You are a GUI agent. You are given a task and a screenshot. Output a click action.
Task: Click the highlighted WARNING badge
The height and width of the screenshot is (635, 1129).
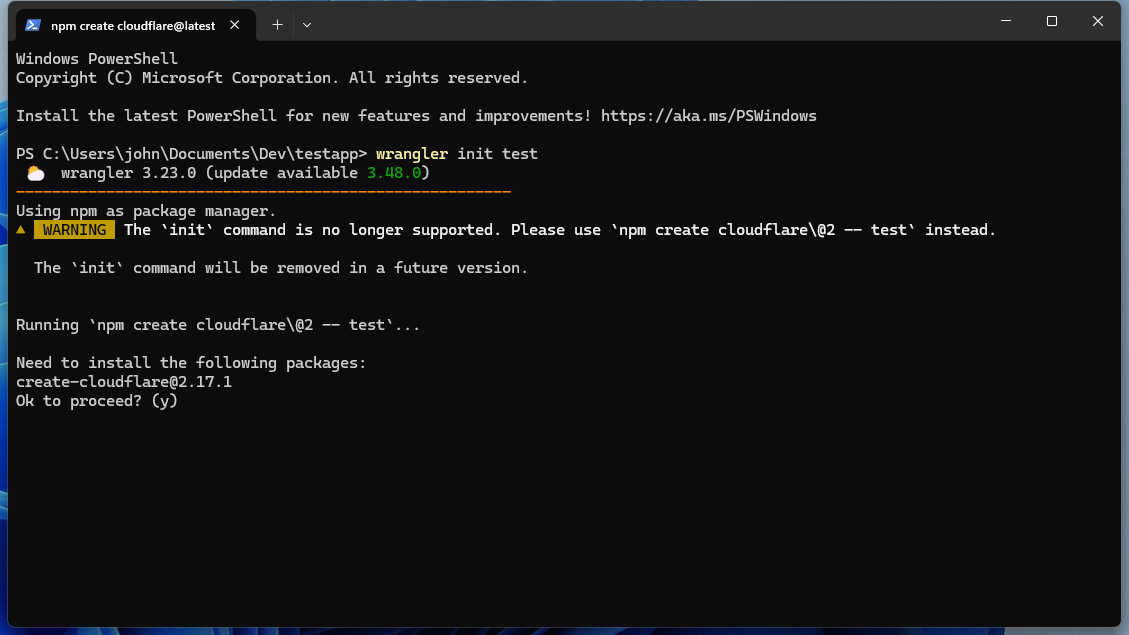pyautogui.click(x=74, y=230)
